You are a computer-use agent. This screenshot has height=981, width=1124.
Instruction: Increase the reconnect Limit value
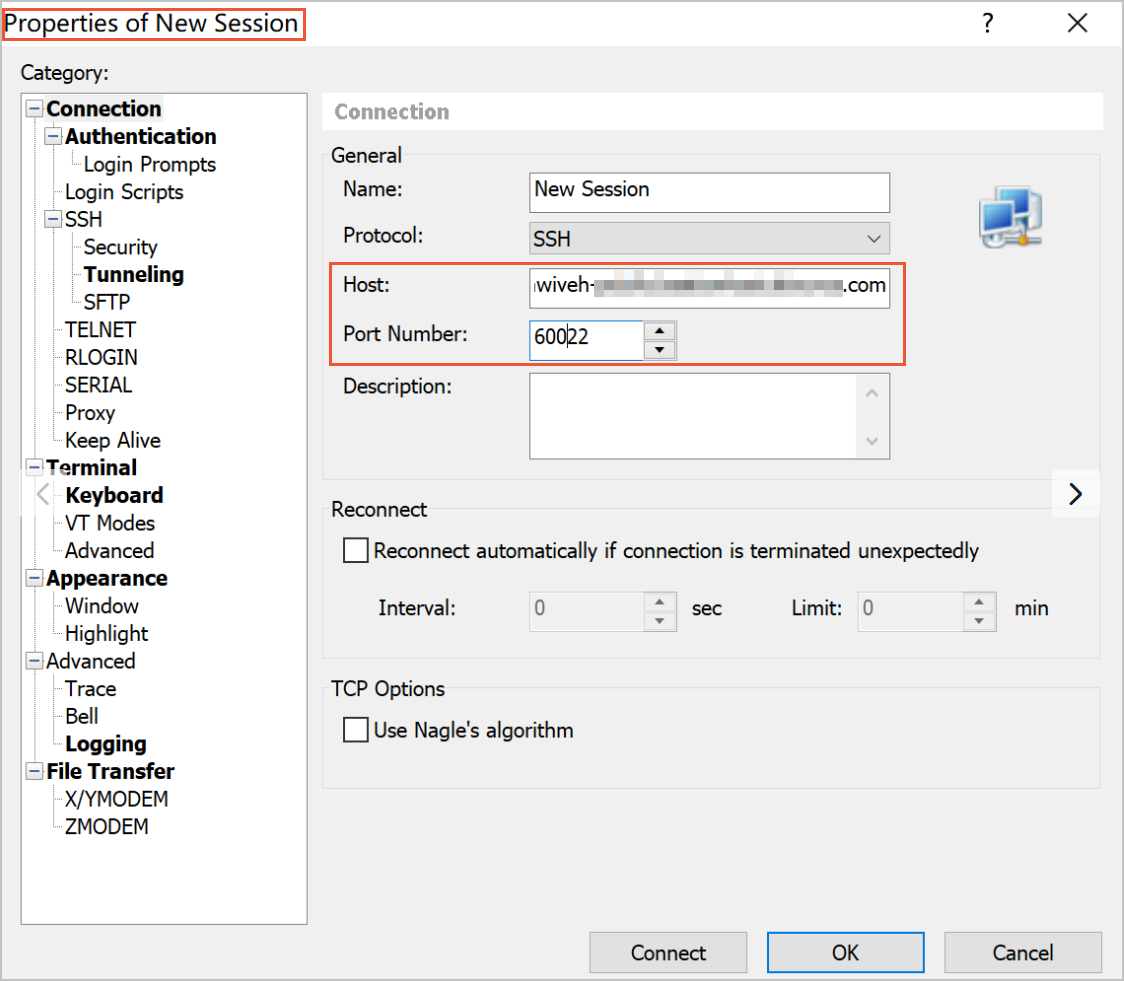(979, 601)
